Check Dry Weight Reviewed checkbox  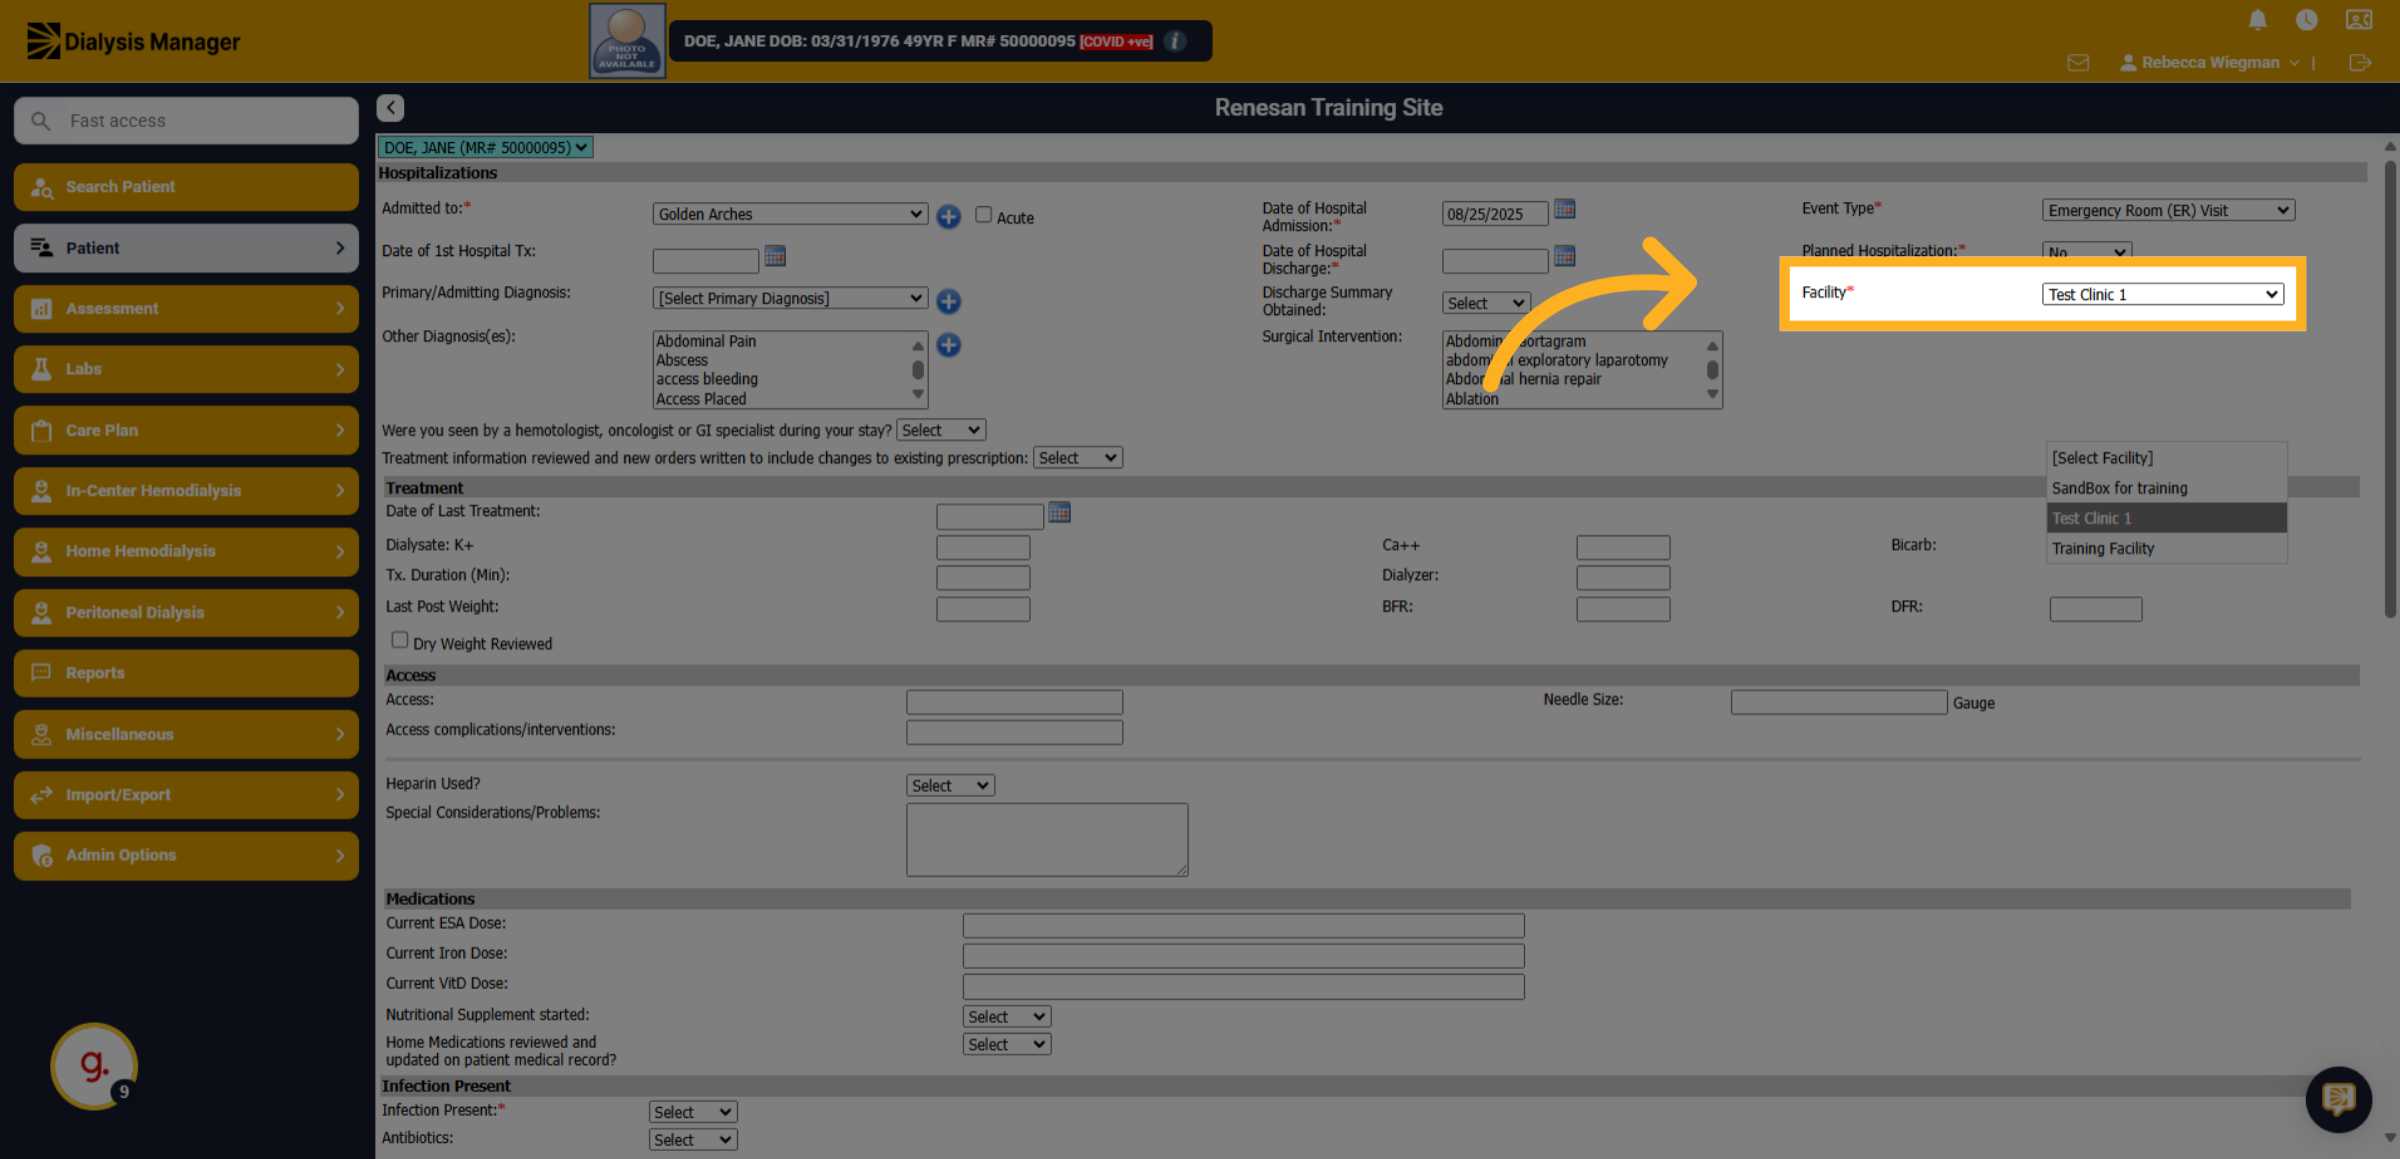coord(400,640)
